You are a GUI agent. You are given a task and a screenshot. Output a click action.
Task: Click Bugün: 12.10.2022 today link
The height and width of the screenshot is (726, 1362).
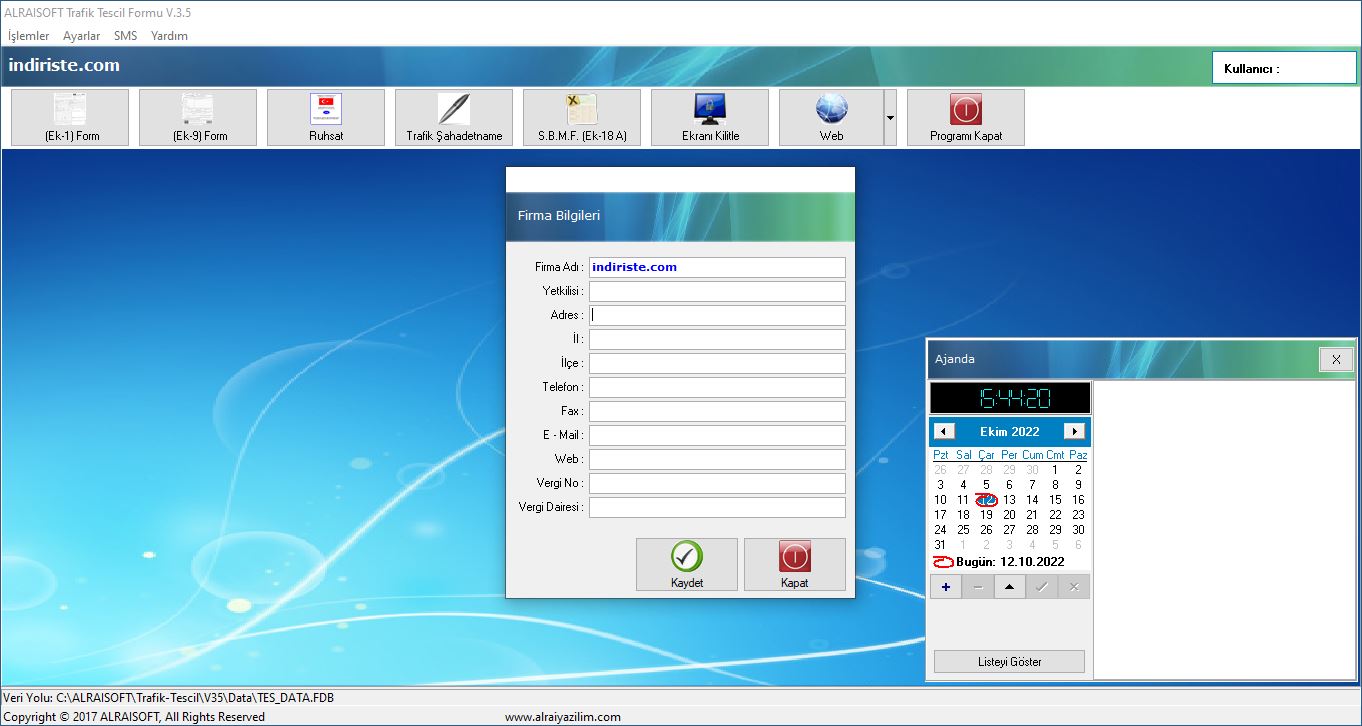(1010, 562)
